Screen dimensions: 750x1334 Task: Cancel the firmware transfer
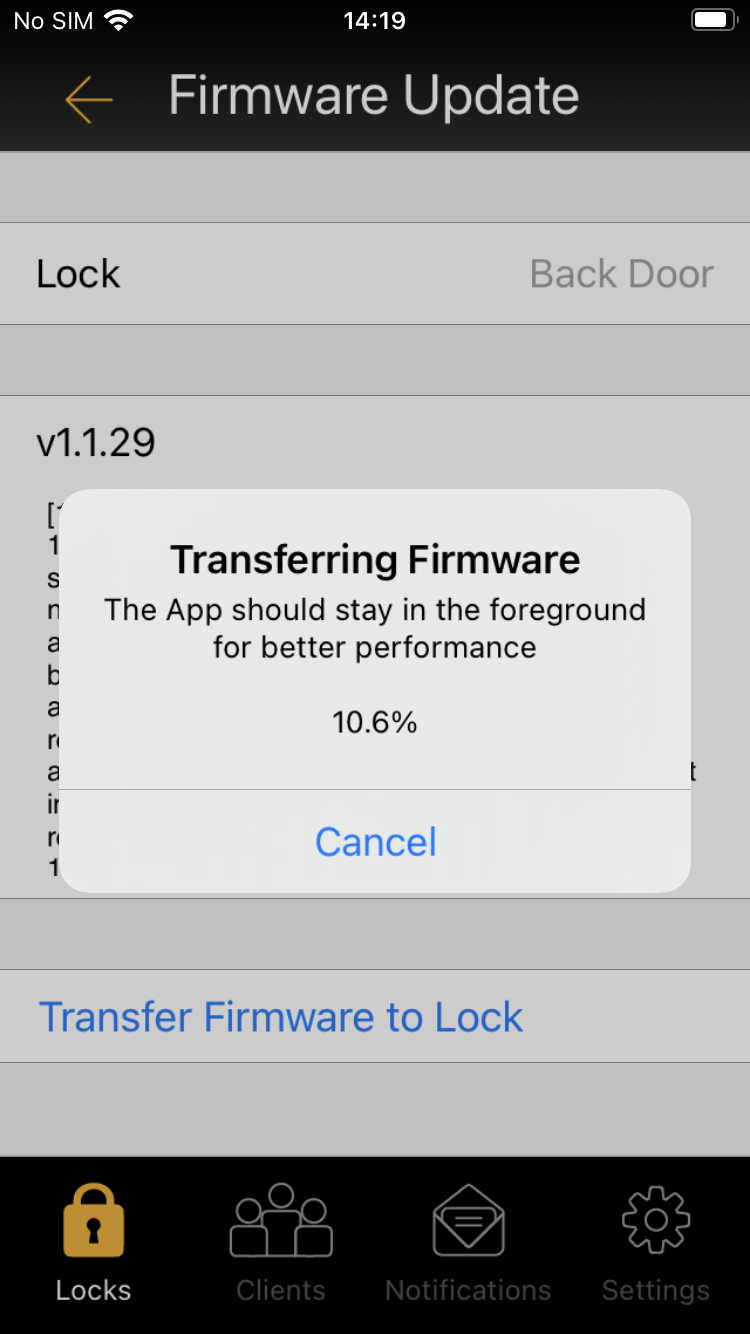click(x=375, y=842)
